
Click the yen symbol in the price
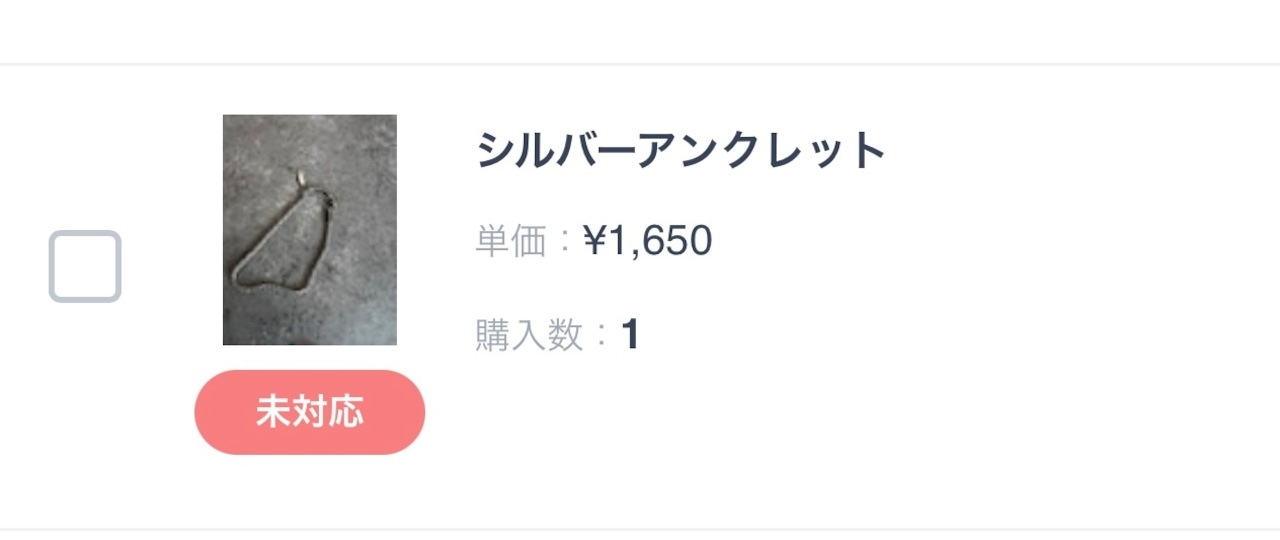coord(595,241)
